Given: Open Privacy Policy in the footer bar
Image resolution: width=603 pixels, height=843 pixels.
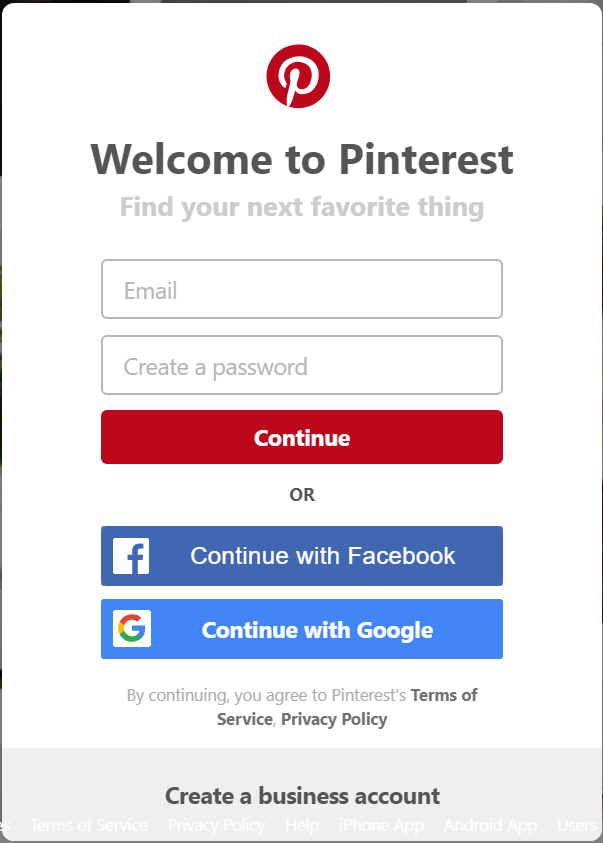Looking at the screenshot, I should (216, 825).
